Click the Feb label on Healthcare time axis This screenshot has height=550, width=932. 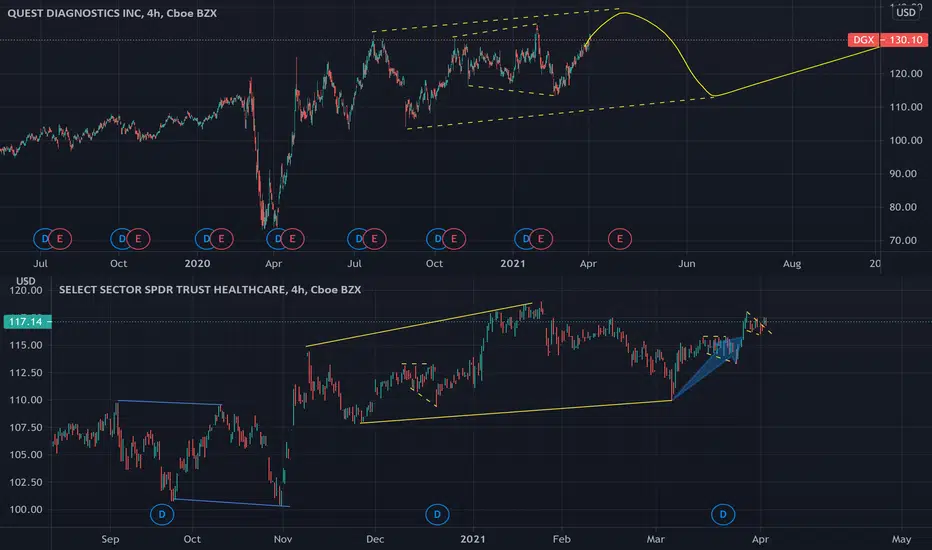point(561,539)
